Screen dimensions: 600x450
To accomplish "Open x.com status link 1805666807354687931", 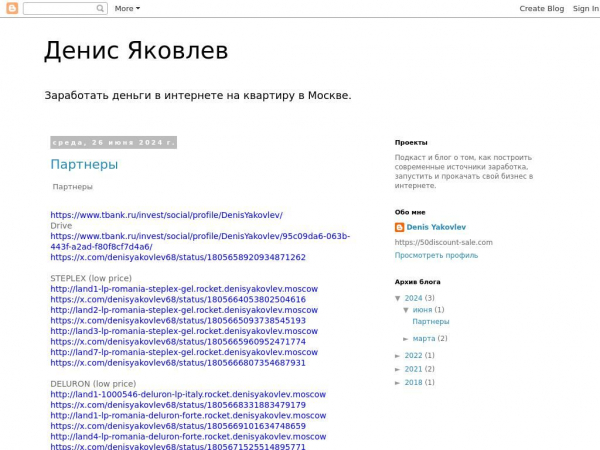I will click(x=178, y=363).
